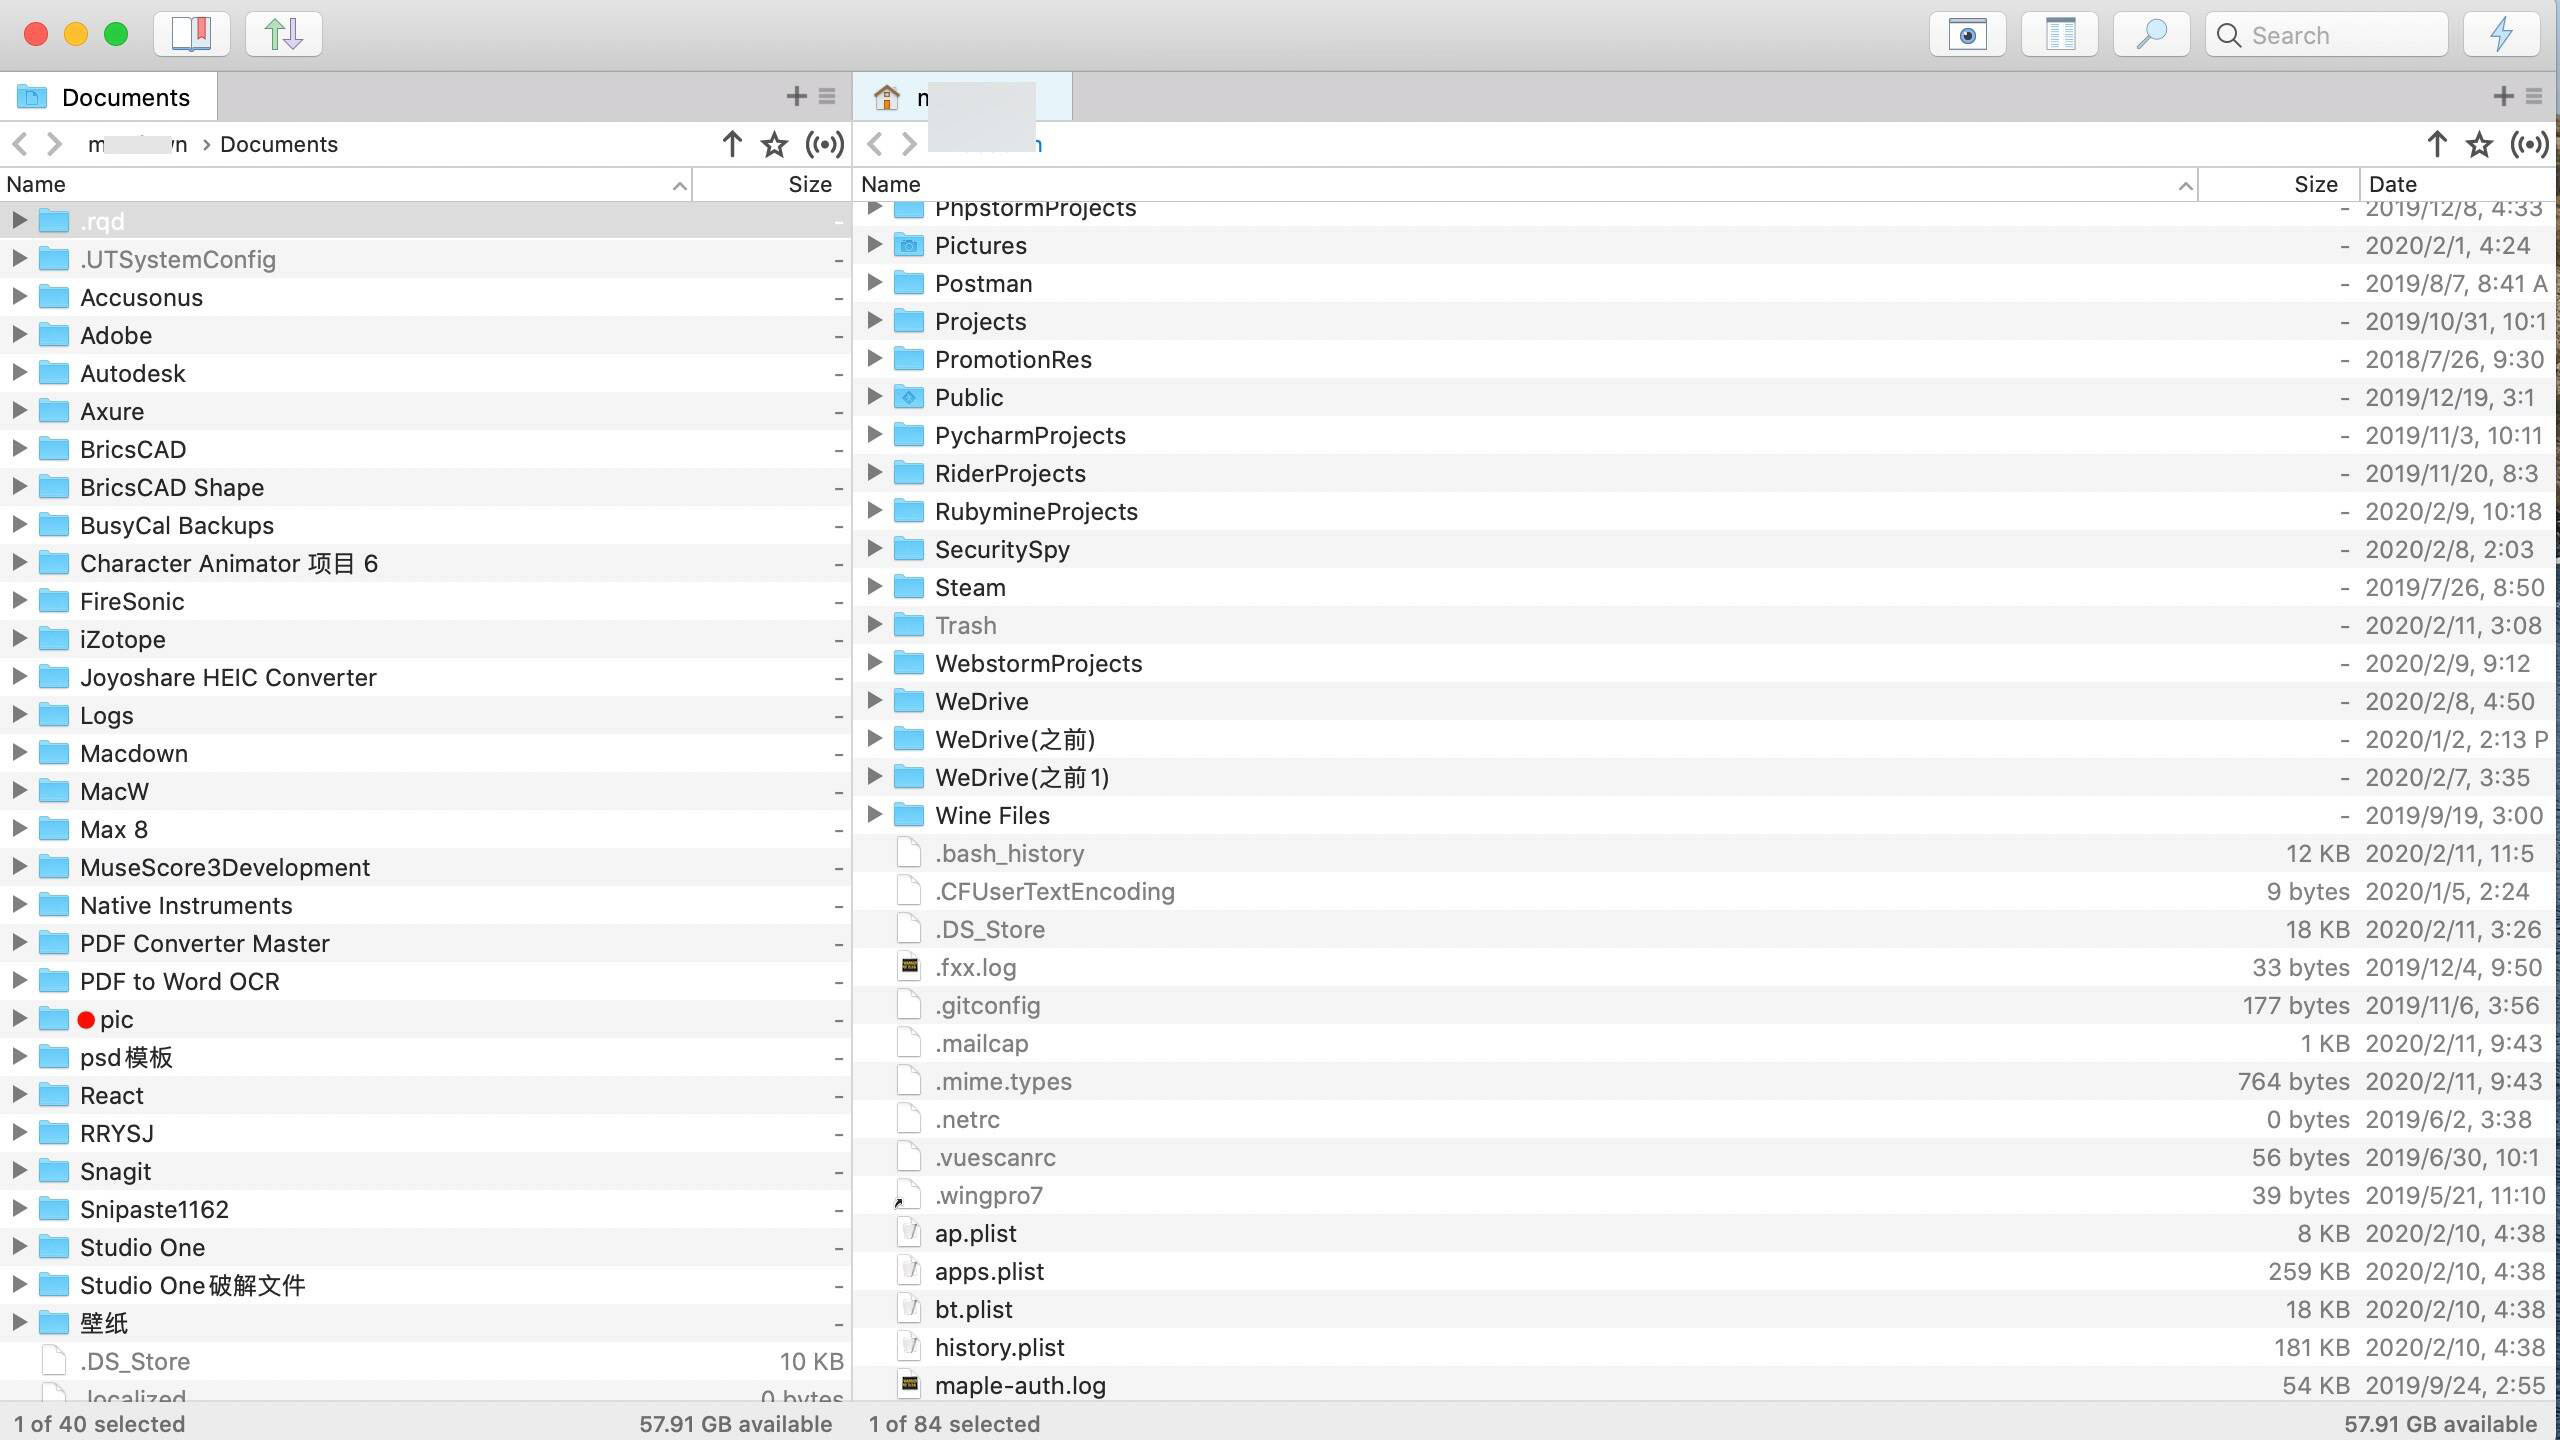Open the bookmarks panel icon in toolbar
This screenshot has height=1440, width=2560.
(x=192, y=34)
